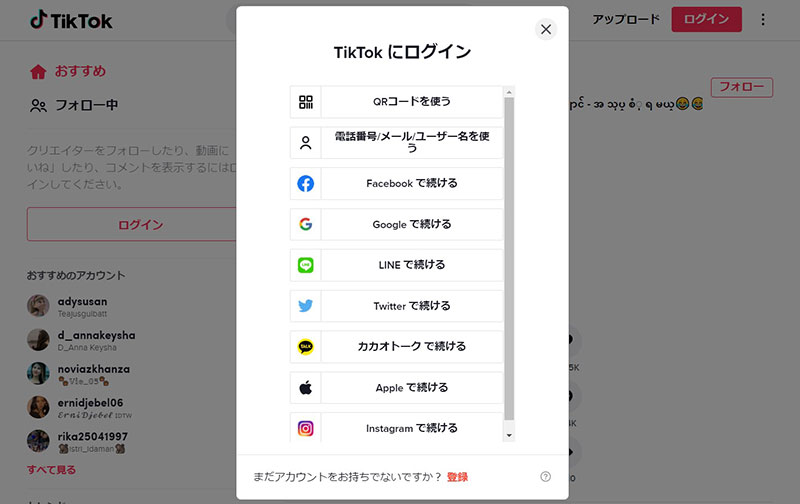Screen dimensions: 800x504
Task: Open d_annakeysha avatar thumbnail
Action: [x=38, y=339]
